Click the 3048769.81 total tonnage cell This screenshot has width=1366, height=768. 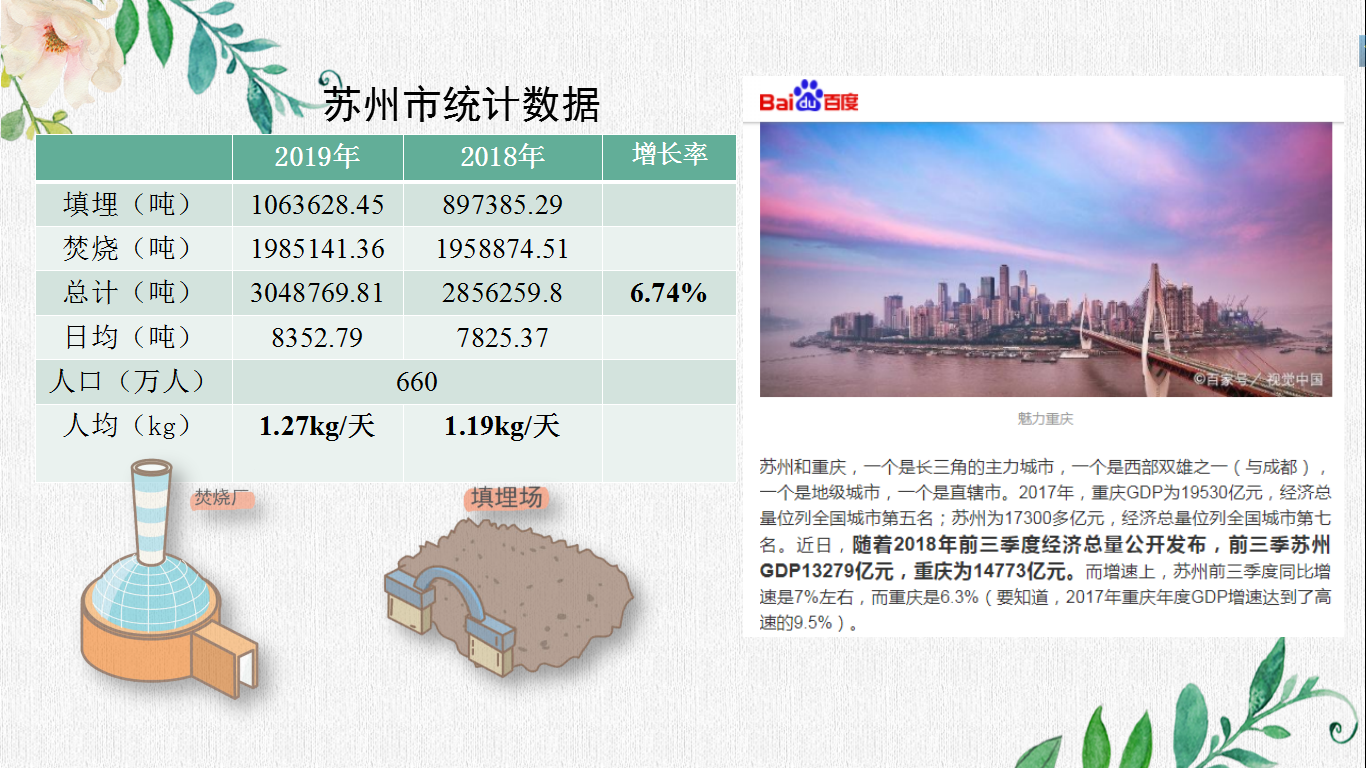(x=317, y=293)
